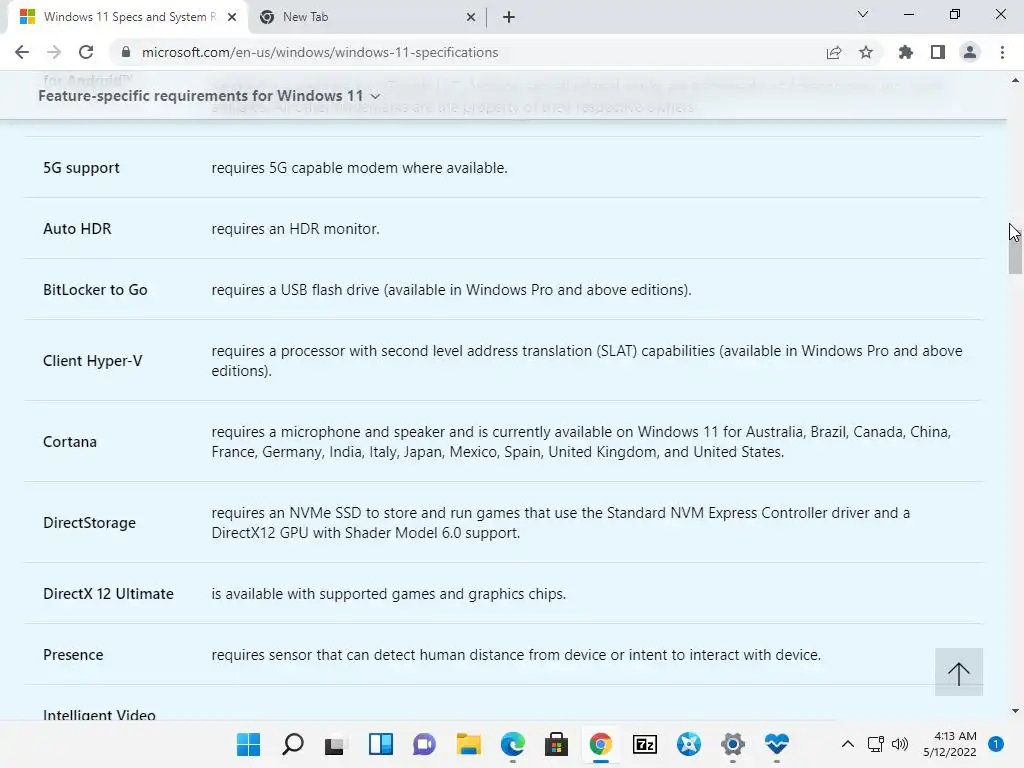Click the Client Hyper-V label
The width and height of the screenshot is (1024, 768).
tap(93, 360)
